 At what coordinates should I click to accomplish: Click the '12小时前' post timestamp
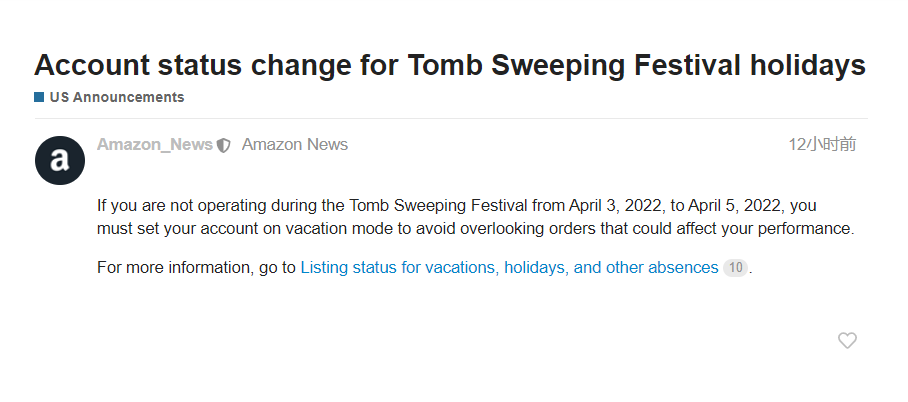tap(822, 144)
